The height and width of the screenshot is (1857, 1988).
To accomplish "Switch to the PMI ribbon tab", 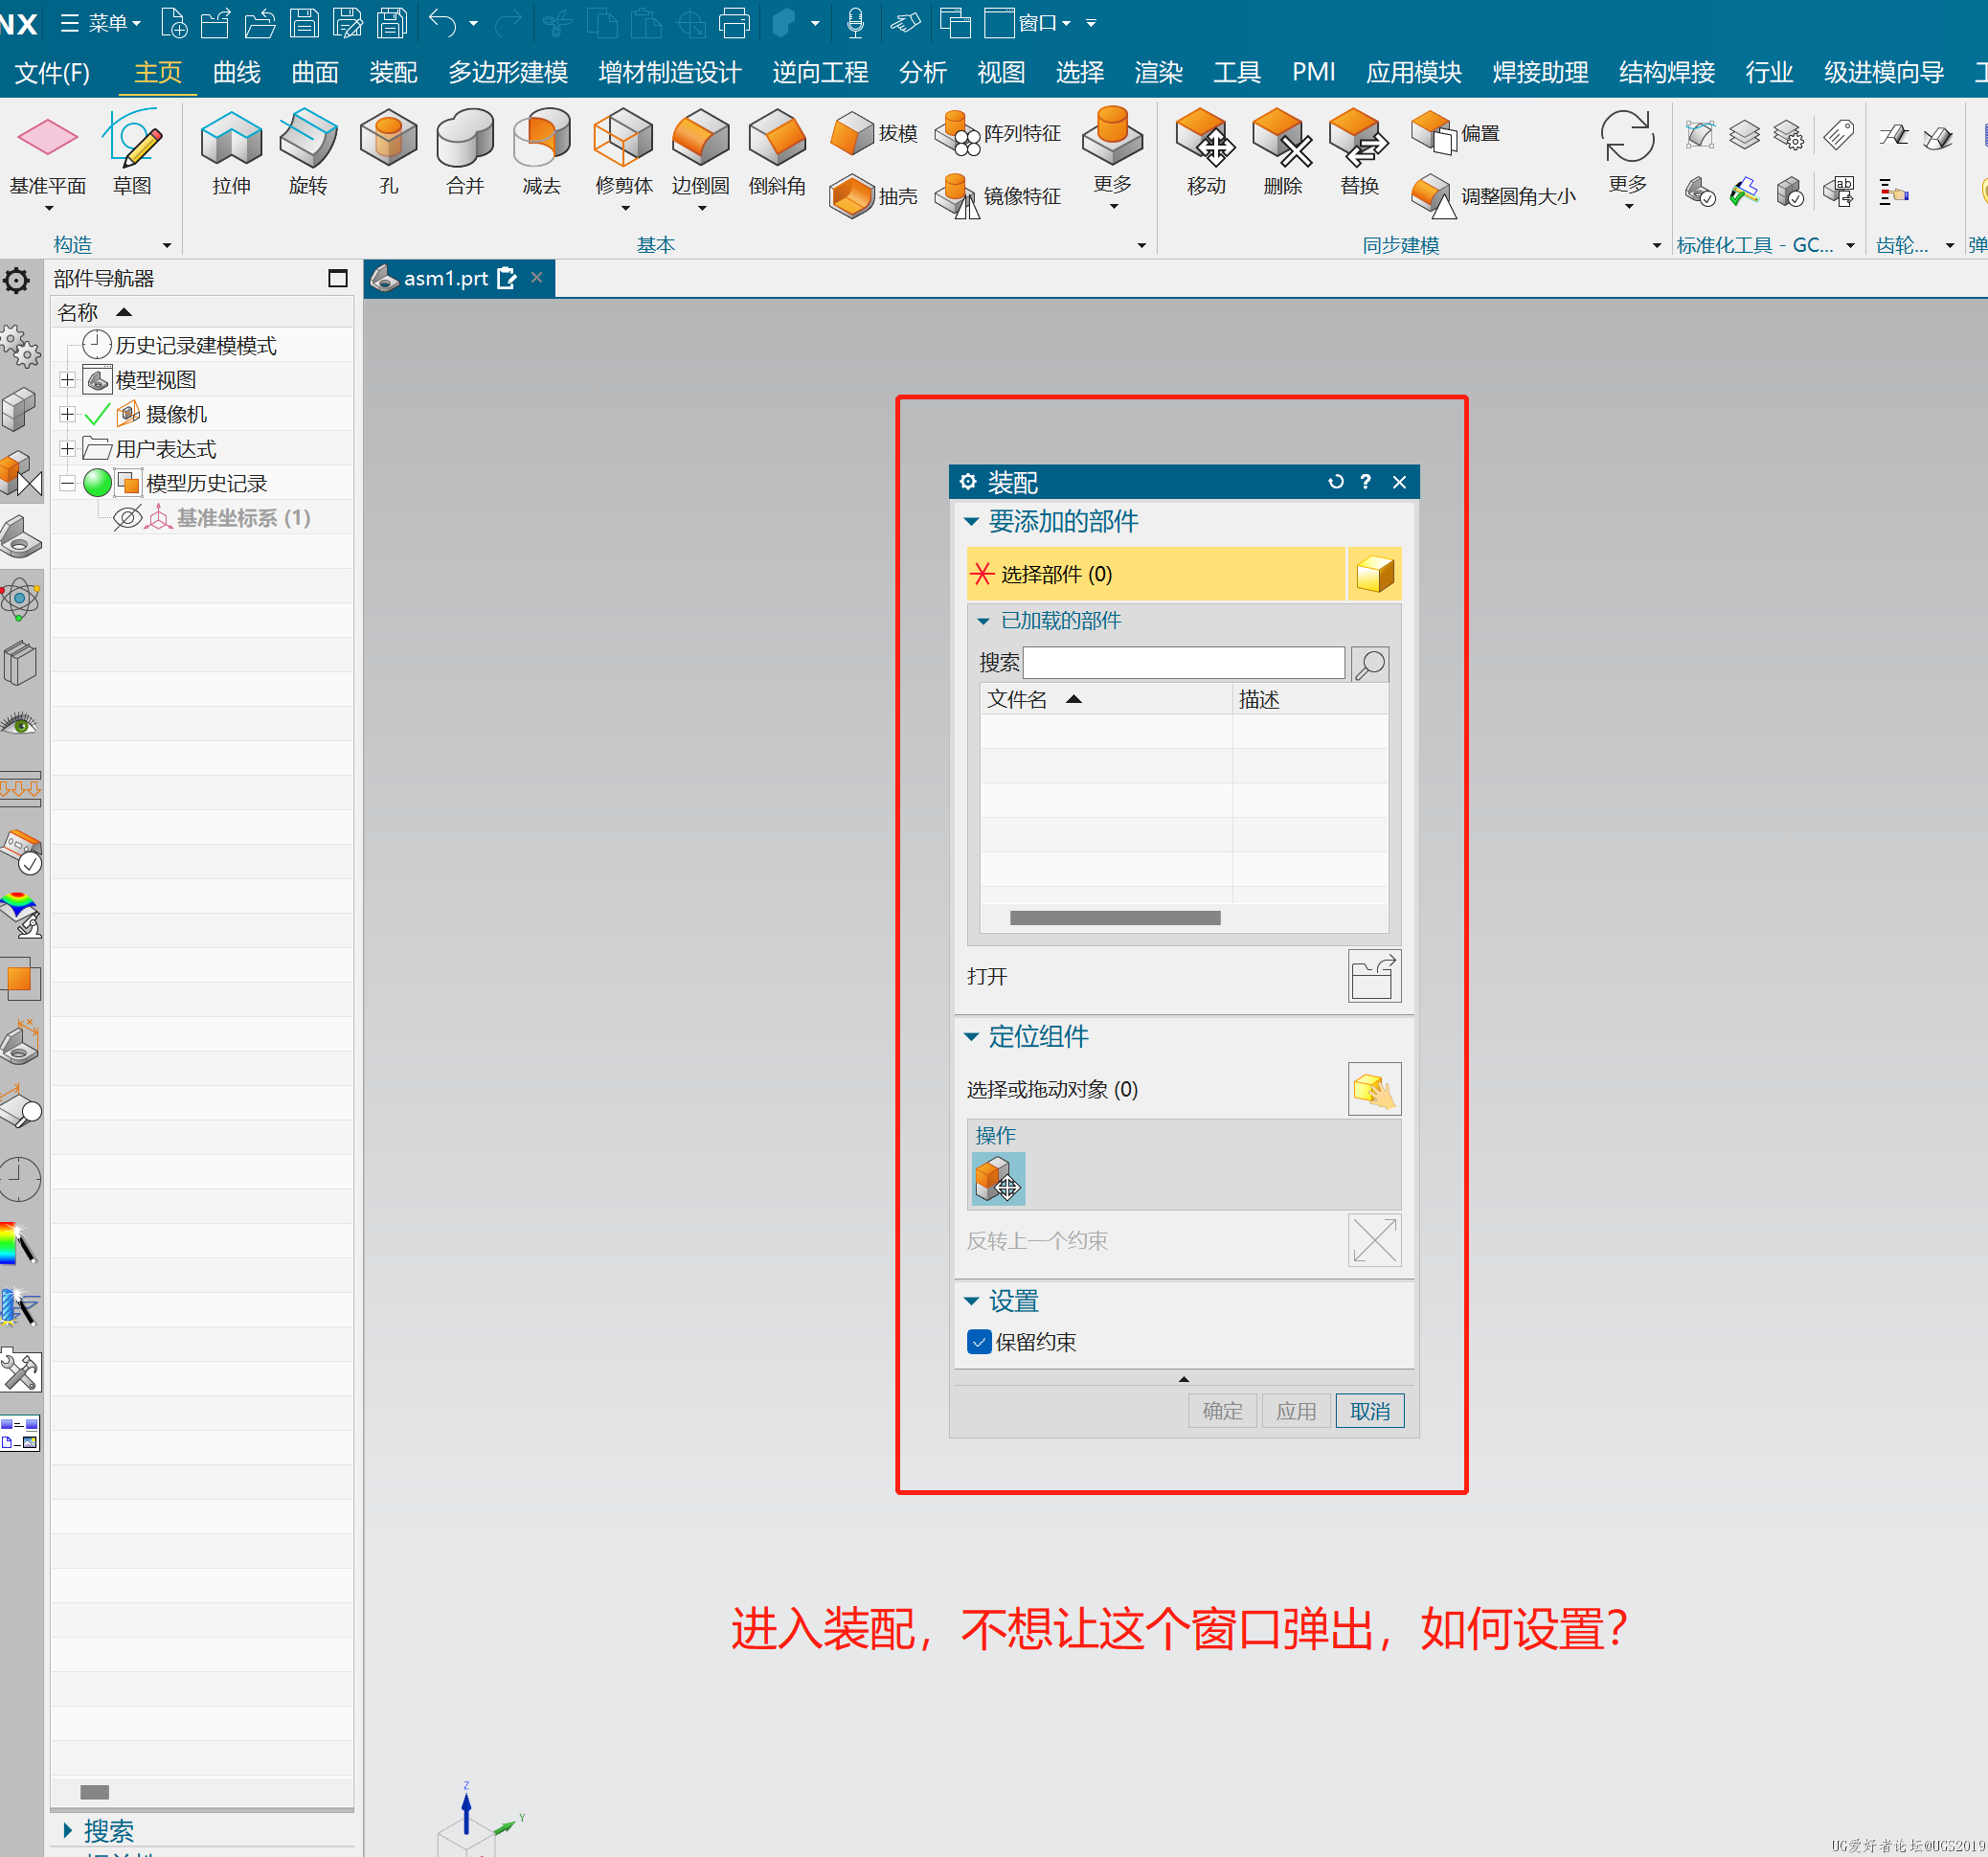I will [x=1313, y=72].
